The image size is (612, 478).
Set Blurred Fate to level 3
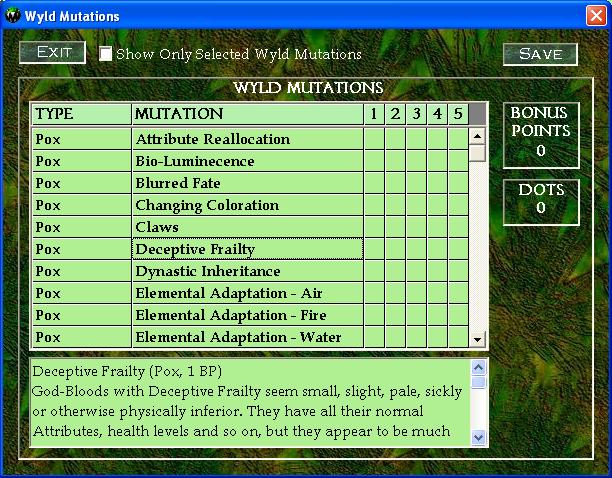click(x=416, y=183)
